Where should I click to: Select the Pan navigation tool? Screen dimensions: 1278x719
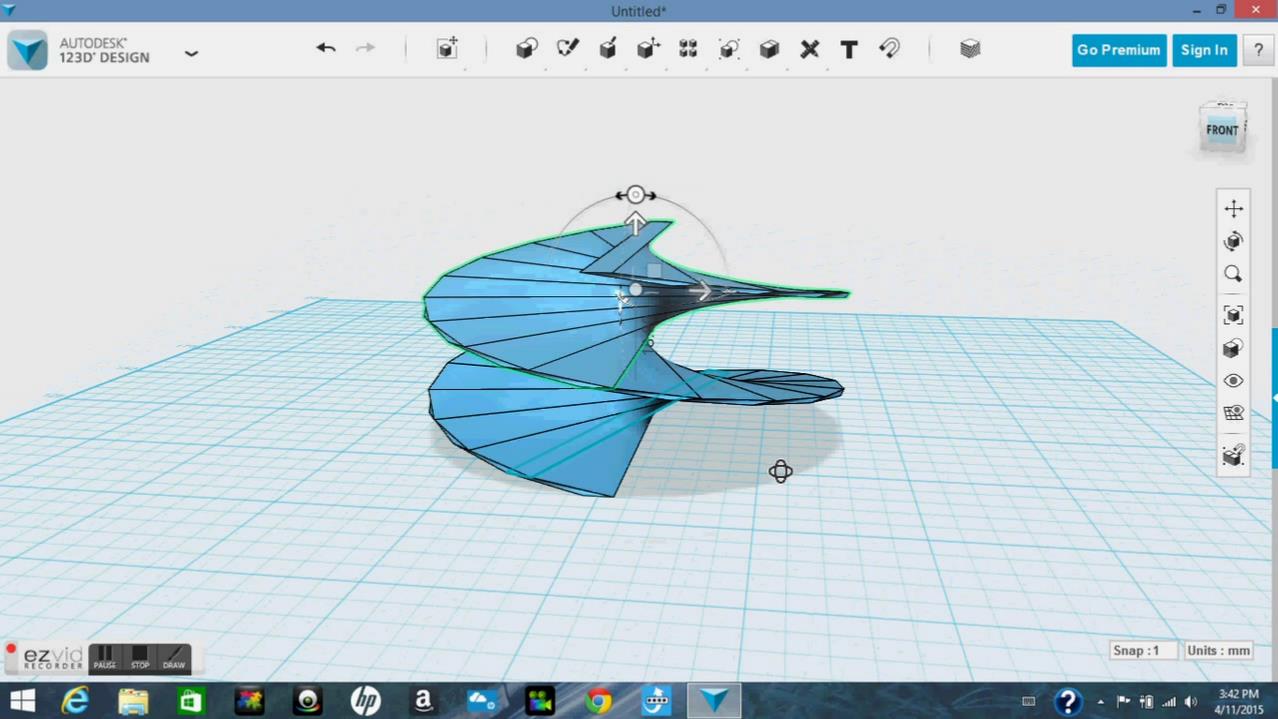point(1233,208)
